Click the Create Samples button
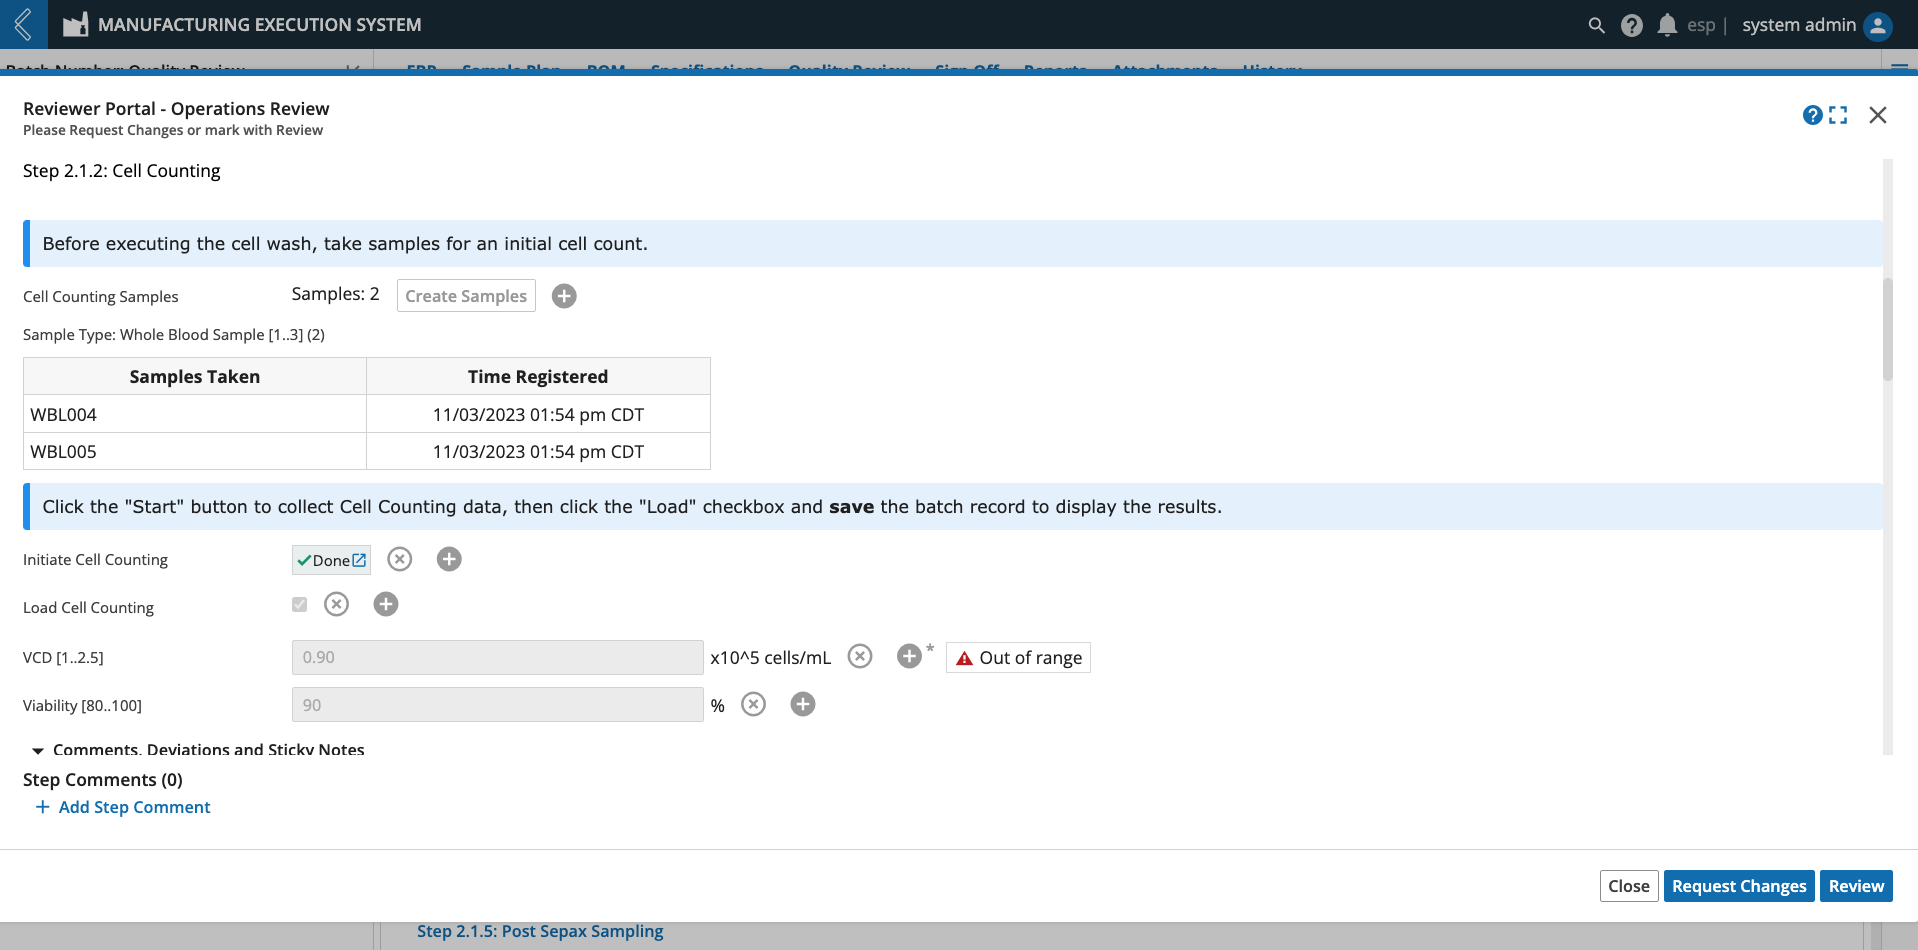This screenshot has height=950, width=1918. (x=466, y=296)
